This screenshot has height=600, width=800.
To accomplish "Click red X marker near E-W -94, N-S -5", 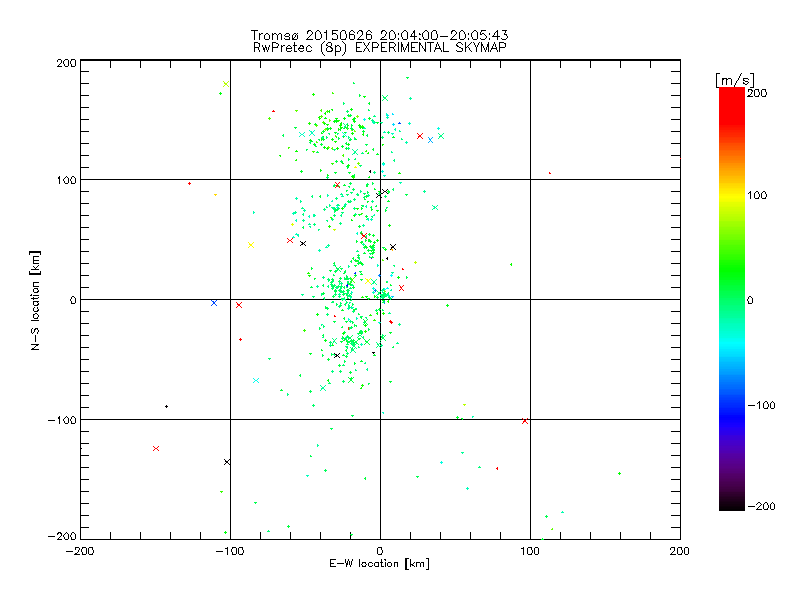I will [x=239, y=305].
